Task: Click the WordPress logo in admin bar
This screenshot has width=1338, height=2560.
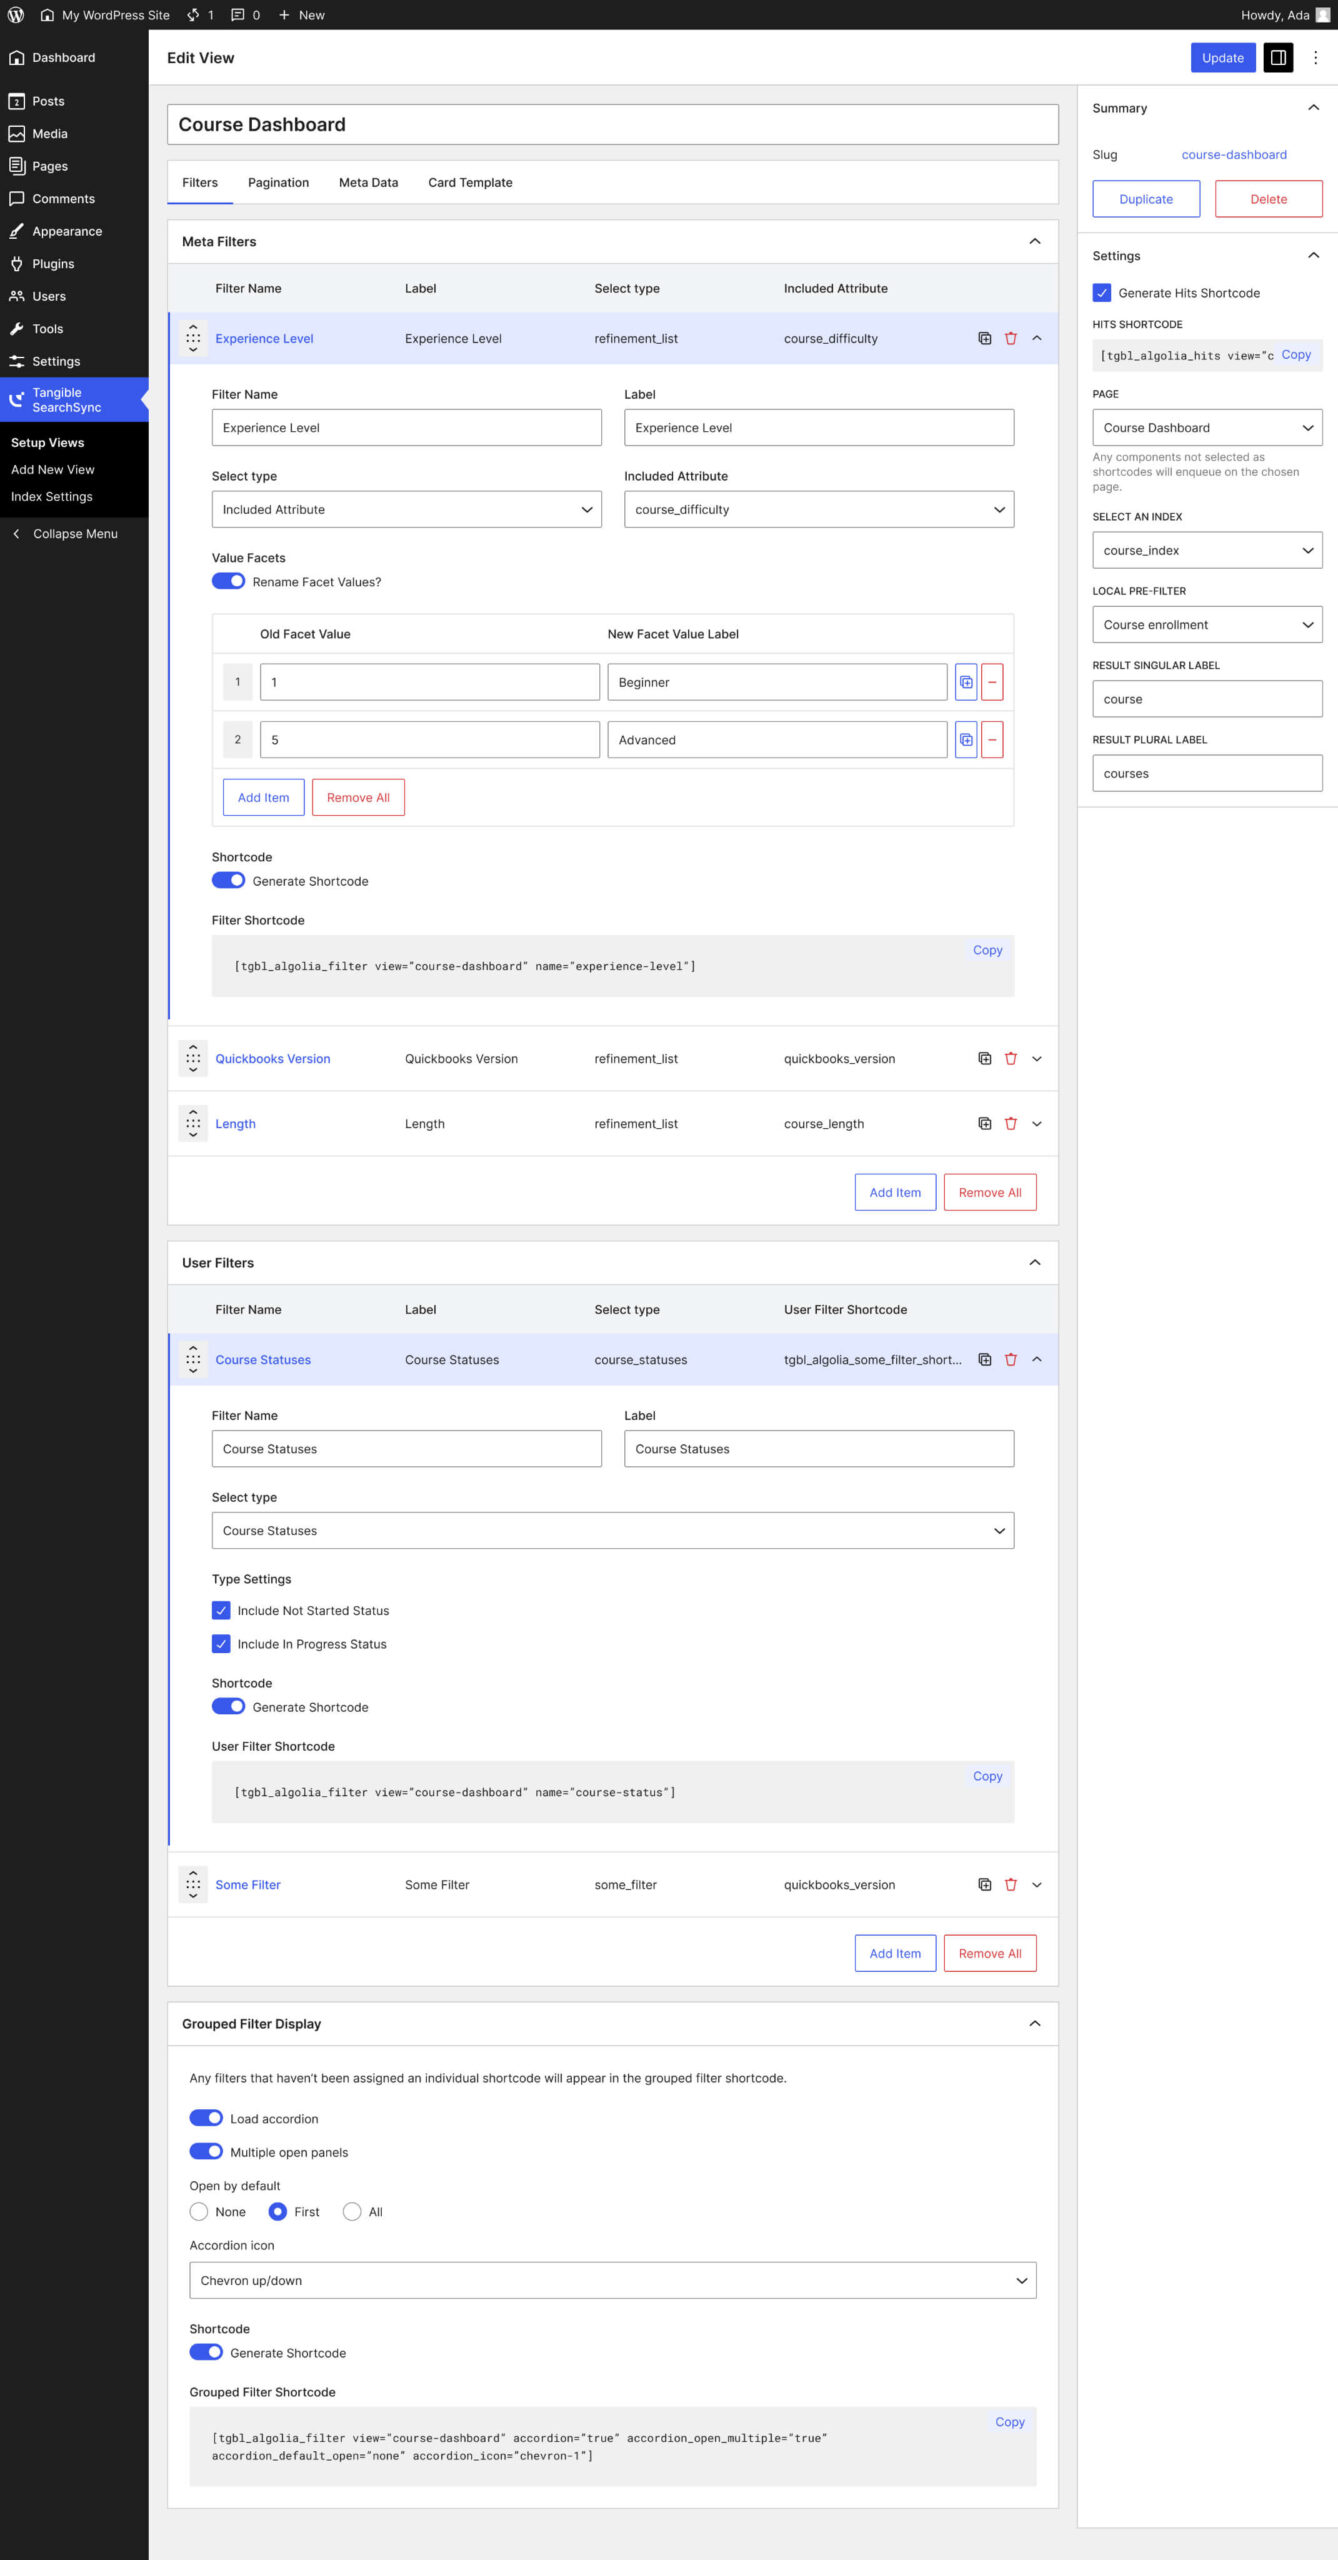Action: (16, 15)
